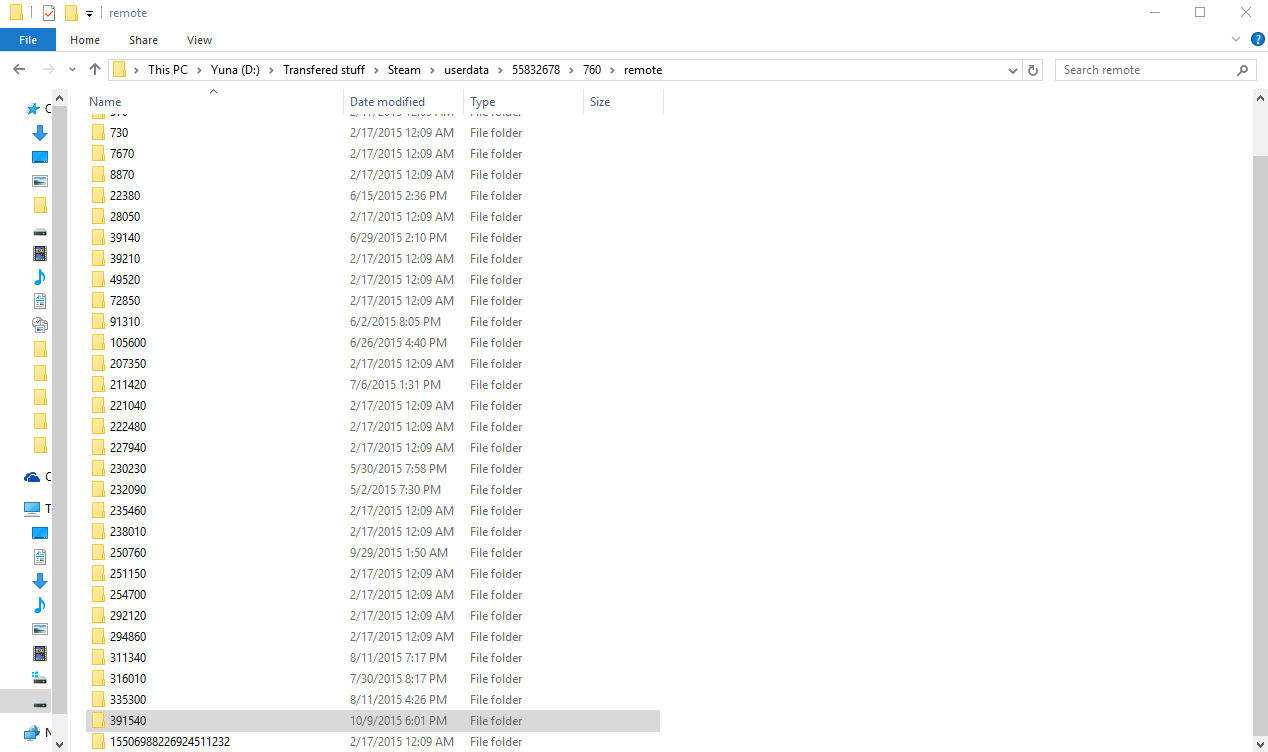Go up one folder level with the Up arrow
1268x752 pixels.
coord(95,70)
